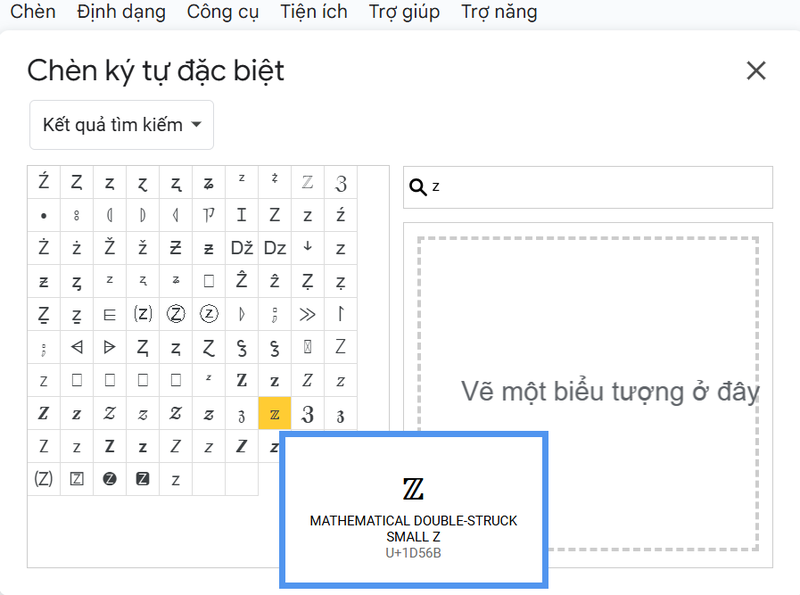Choose the circled small z symbol
This screenshot has width=800, height=595.
(x=209, y=314)
